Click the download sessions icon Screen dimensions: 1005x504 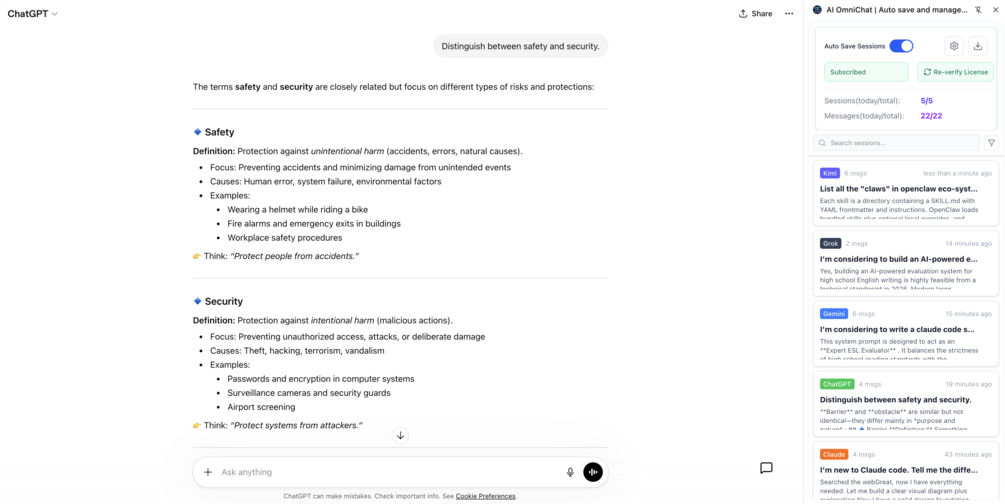click(x=977, y=46)
